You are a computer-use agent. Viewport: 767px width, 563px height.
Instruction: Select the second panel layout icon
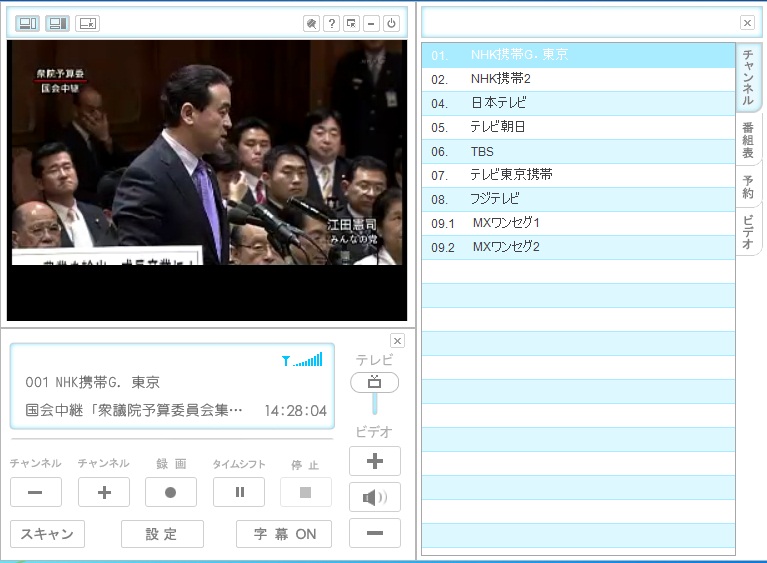pos(58,23)
